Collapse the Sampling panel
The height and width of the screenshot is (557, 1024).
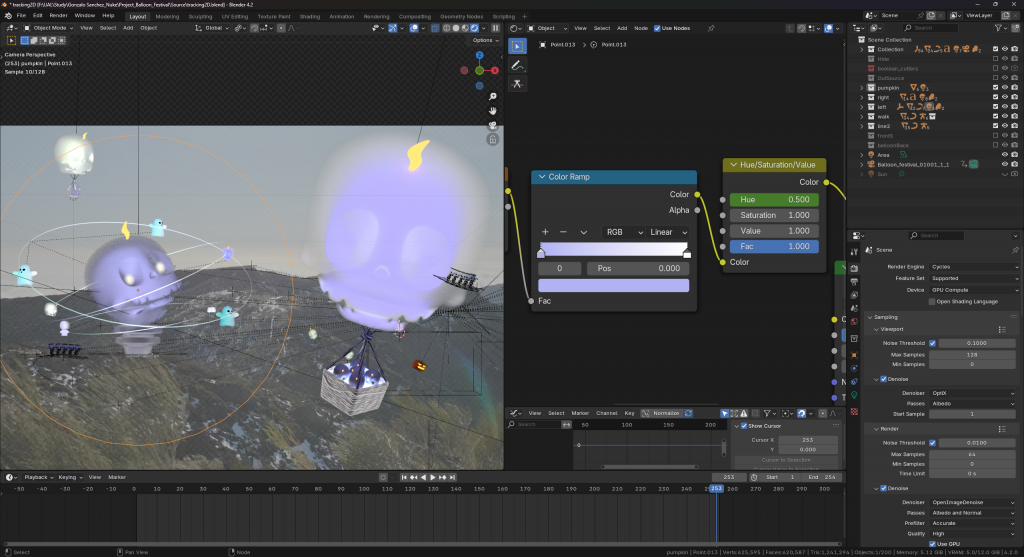pyautogui.click(x=870, y=317)
